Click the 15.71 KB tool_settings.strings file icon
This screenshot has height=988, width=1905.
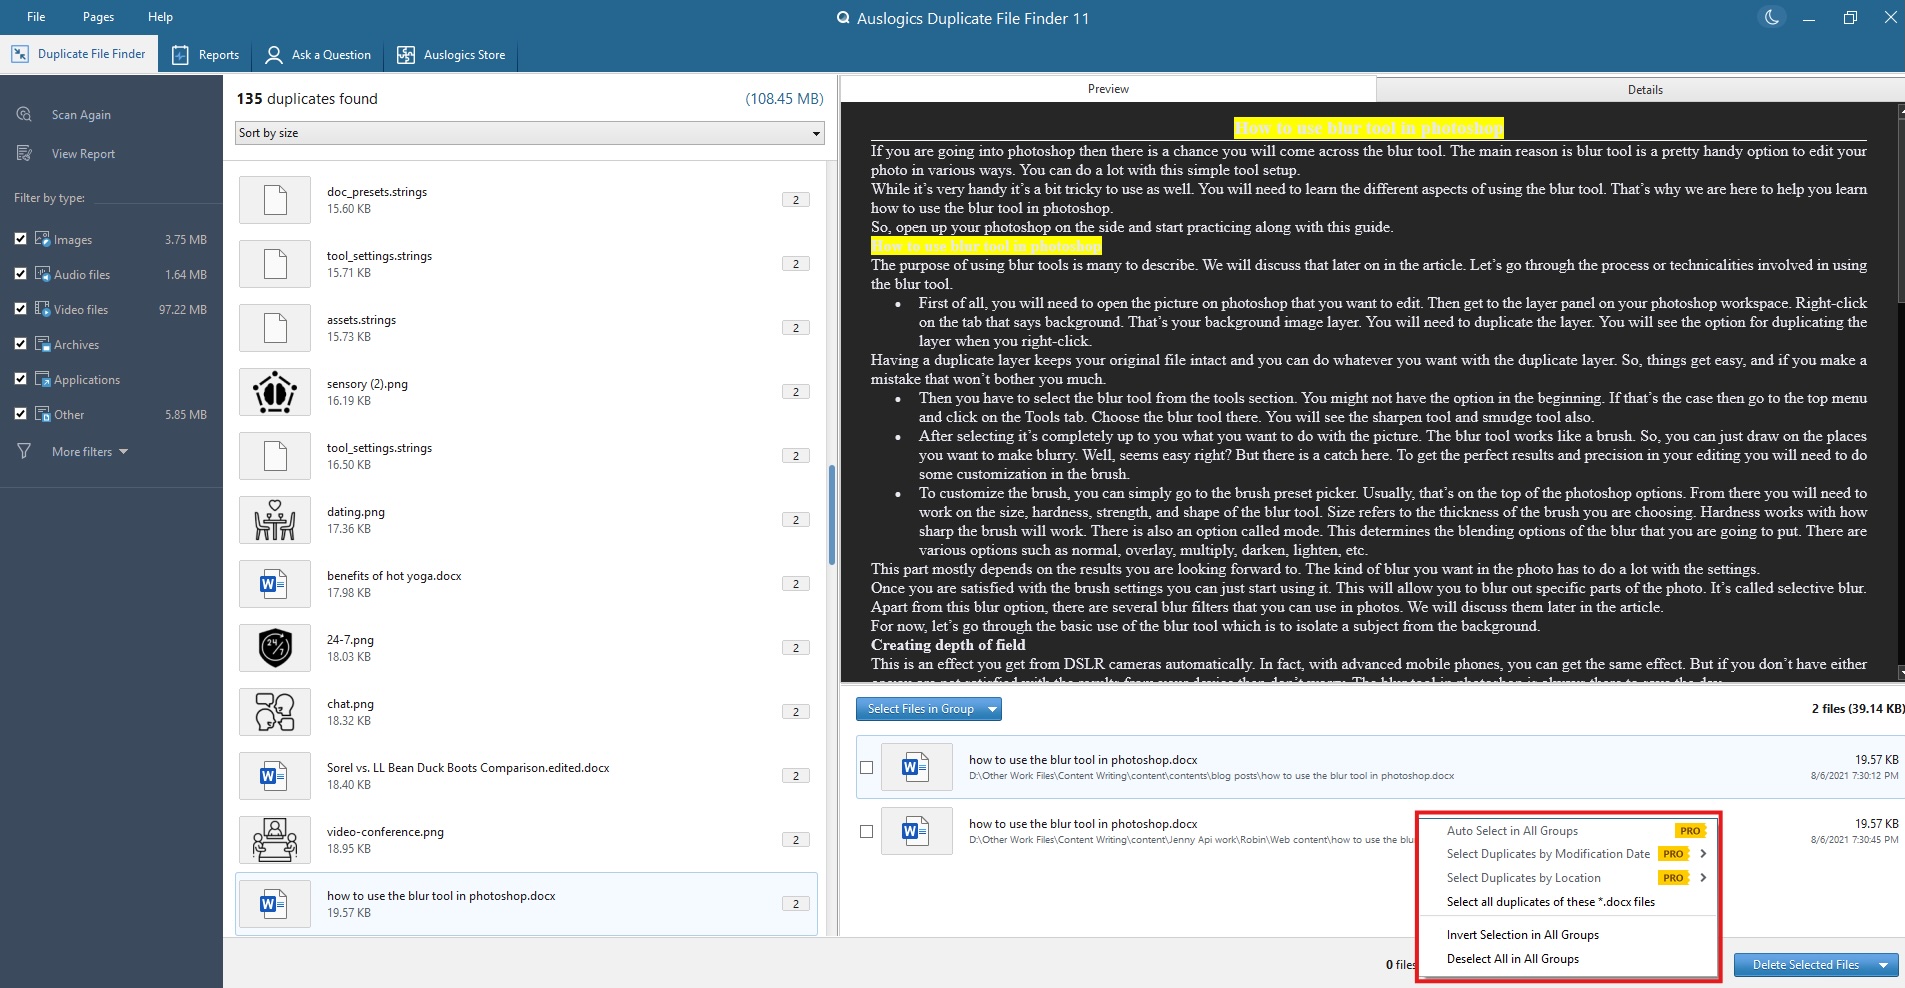tap(275, 264)
